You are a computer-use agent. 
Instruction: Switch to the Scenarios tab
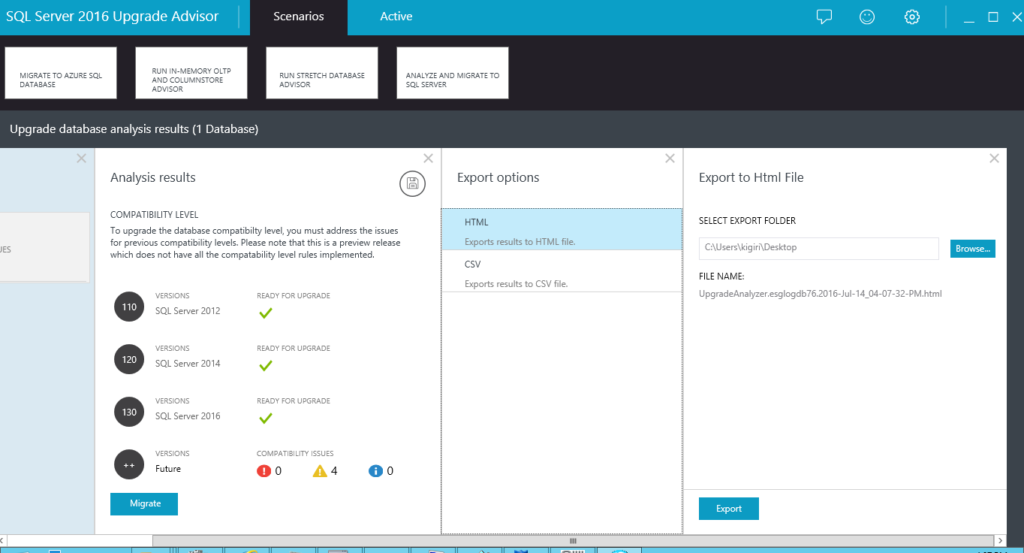pyautogui.click(x=298, y=17)
